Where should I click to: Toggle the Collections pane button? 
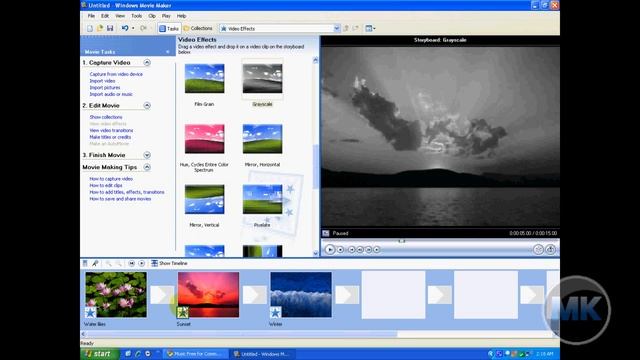pyautogui.click(x=198, y=28)
